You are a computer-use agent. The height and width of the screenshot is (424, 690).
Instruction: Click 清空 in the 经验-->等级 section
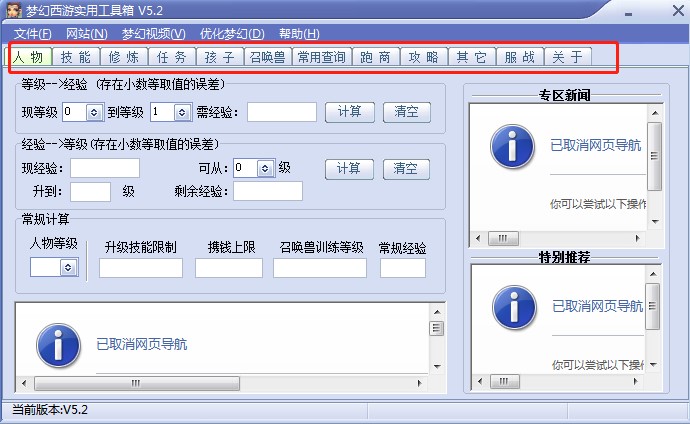(x=406, y=169)
